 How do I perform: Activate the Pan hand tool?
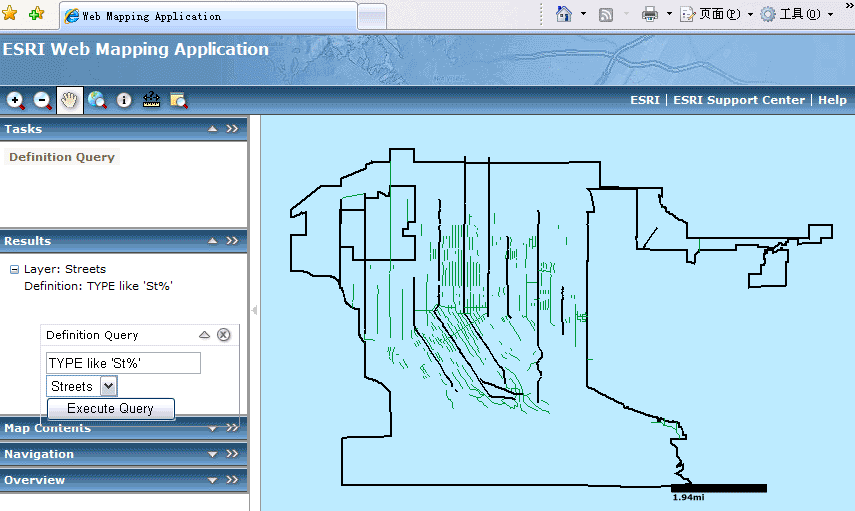coord(70,100)
